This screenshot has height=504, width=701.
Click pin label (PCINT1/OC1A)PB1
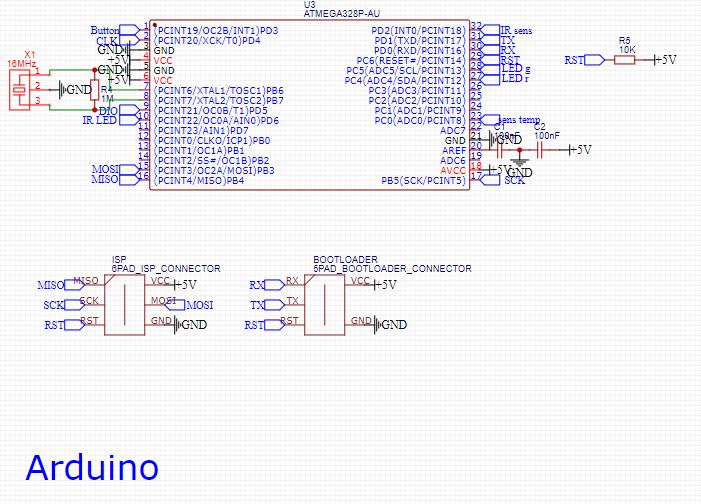[x=199, y=151]
